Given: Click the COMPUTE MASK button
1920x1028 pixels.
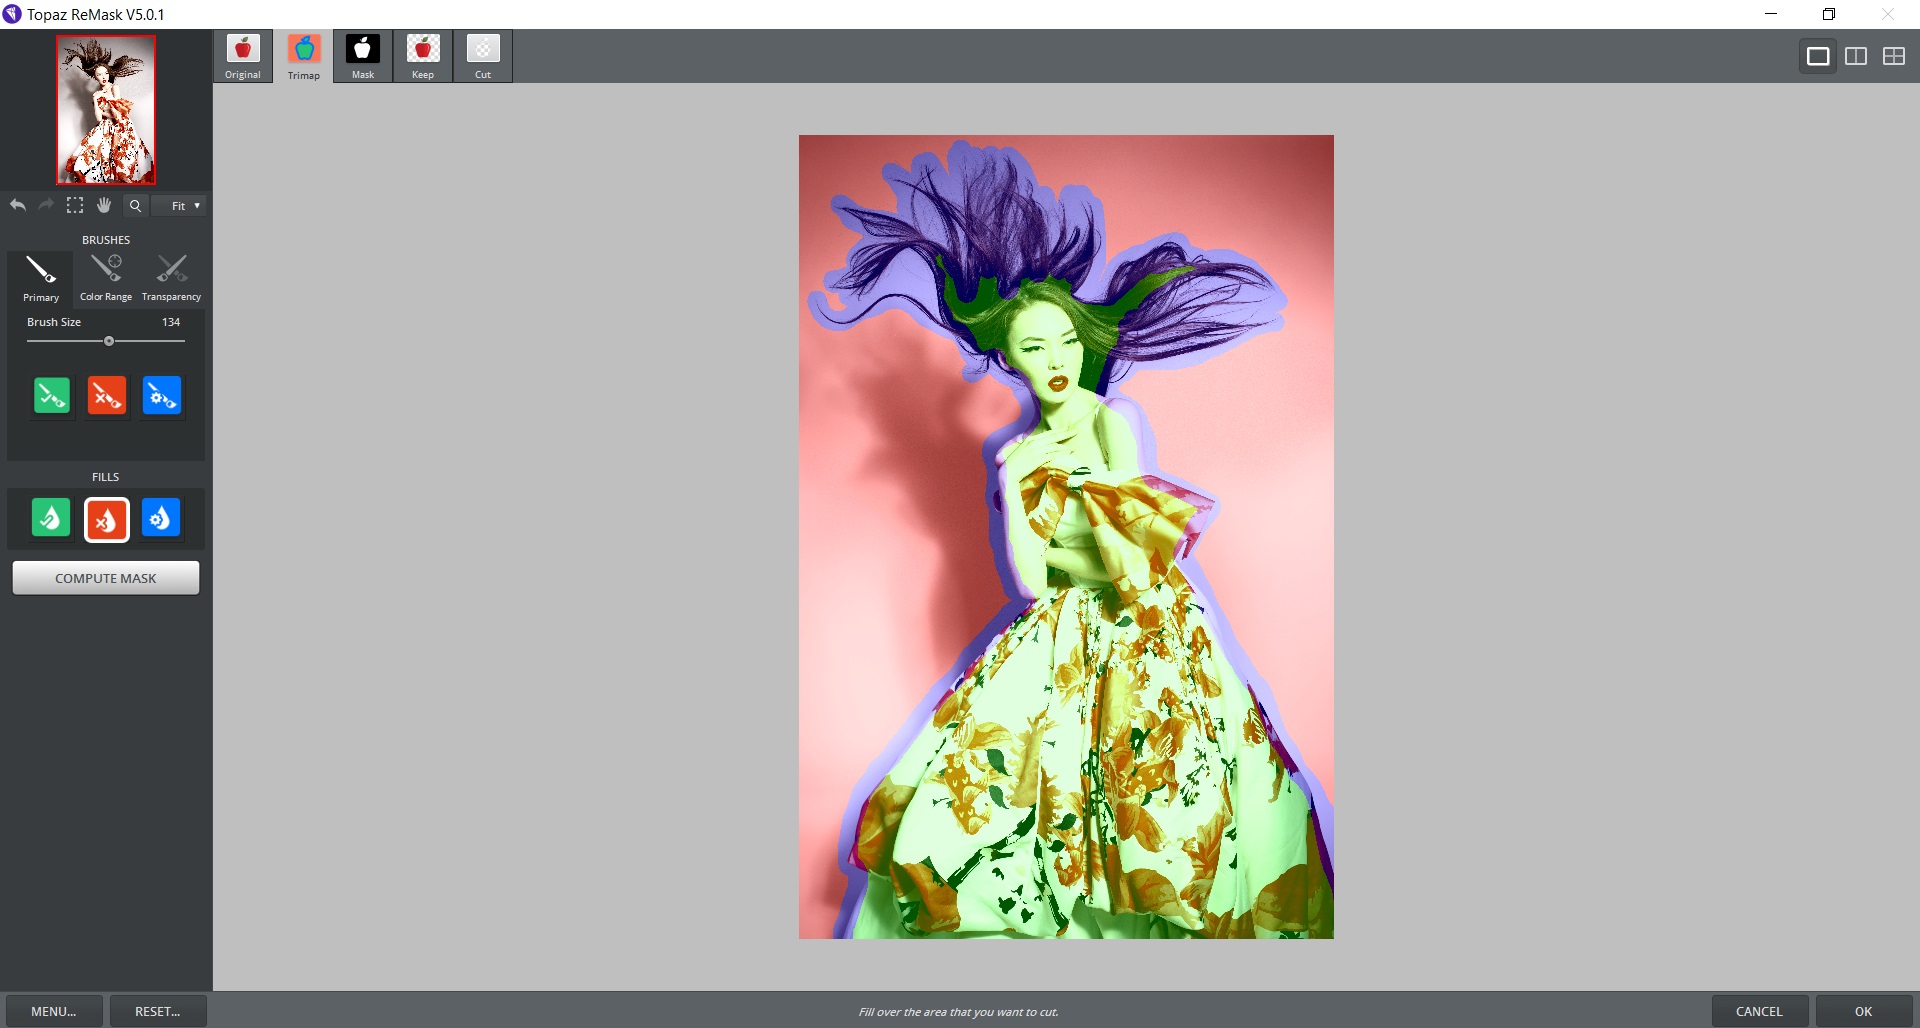Looking at the screenshot, I should click(105, 577).
